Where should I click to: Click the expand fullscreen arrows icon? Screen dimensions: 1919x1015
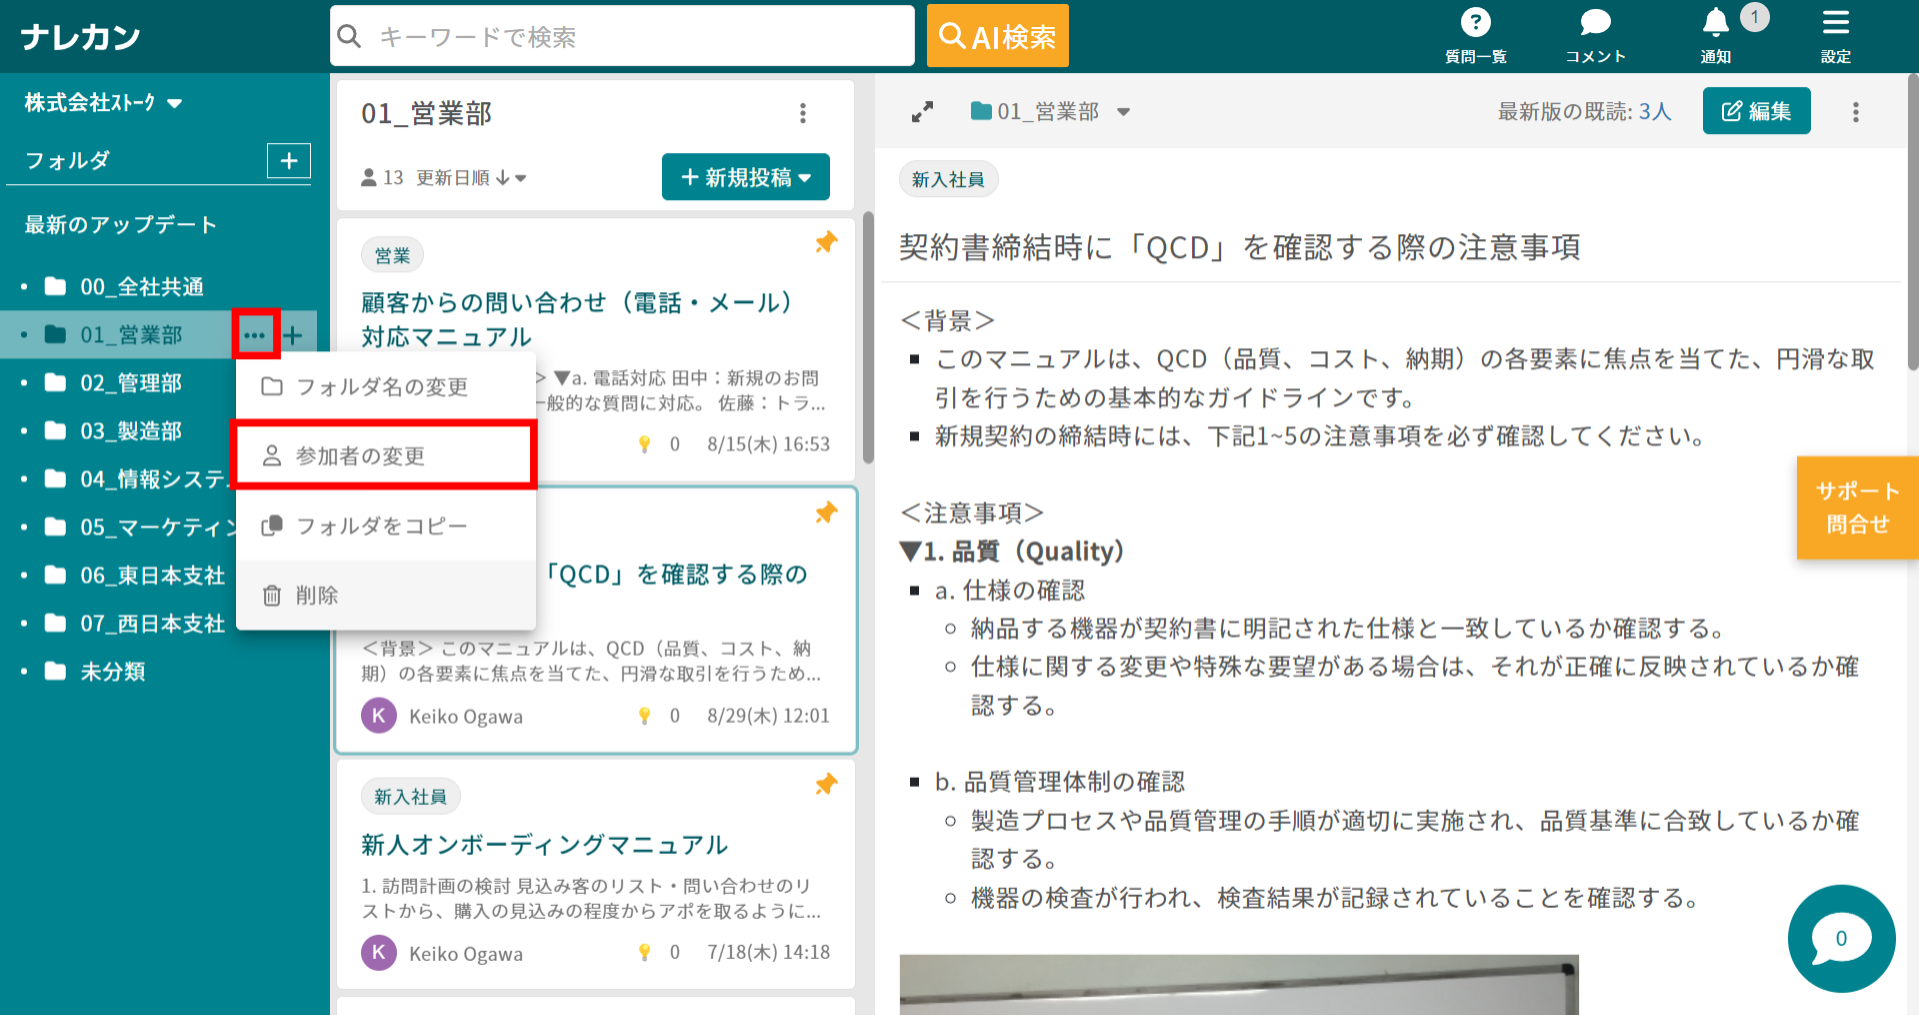pyautogui.click(x=922, y=112)
